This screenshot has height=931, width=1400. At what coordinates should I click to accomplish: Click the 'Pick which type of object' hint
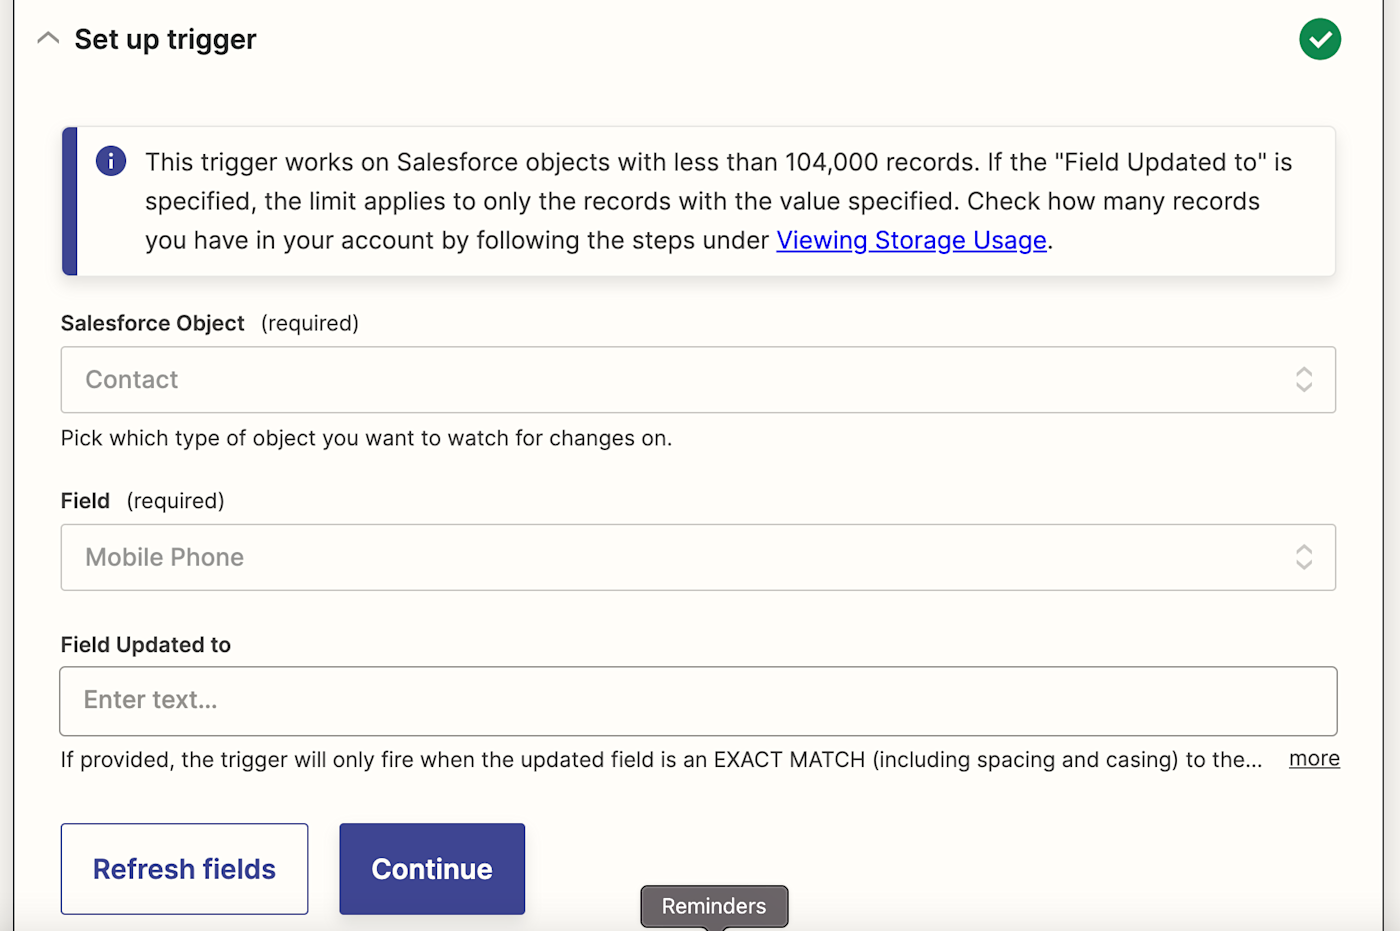[366, 438]
